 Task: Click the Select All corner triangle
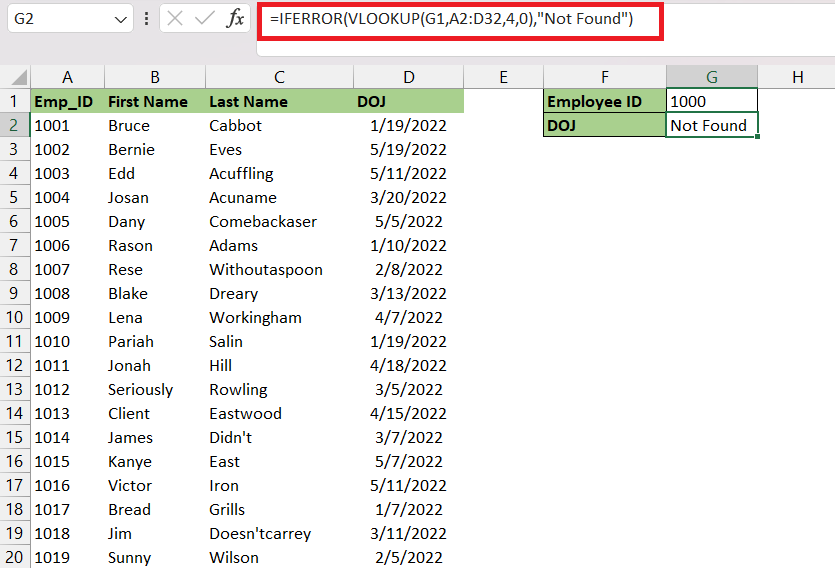[19, 78]
